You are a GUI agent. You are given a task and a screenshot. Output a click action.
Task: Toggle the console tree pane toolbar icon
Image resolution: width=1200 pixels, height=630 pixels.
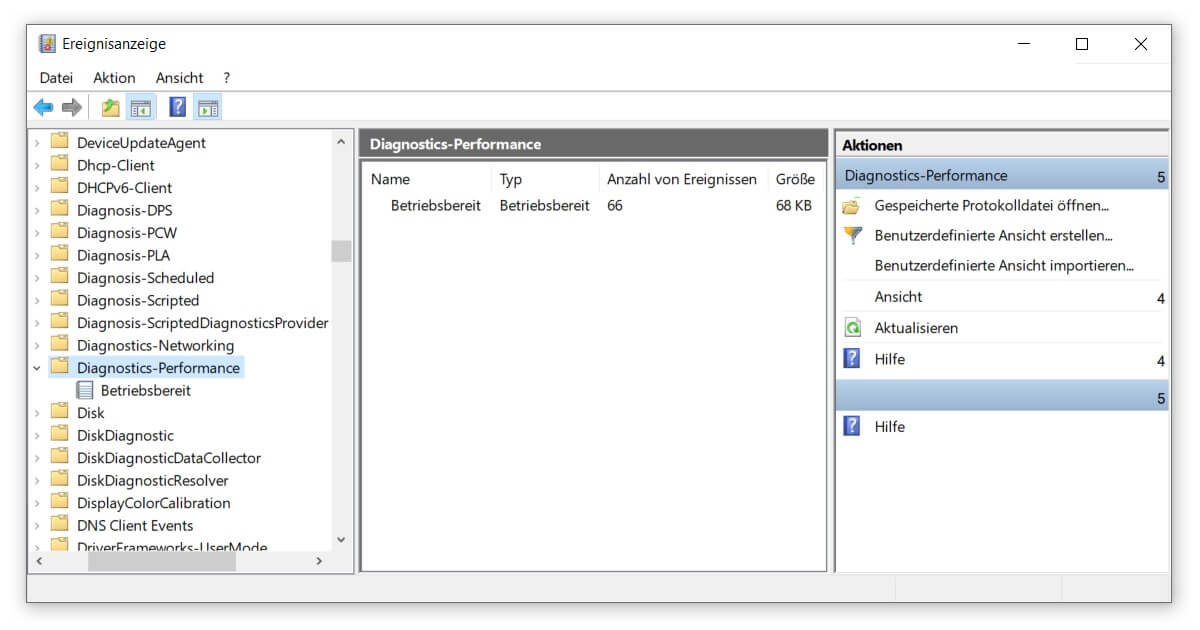141,107
